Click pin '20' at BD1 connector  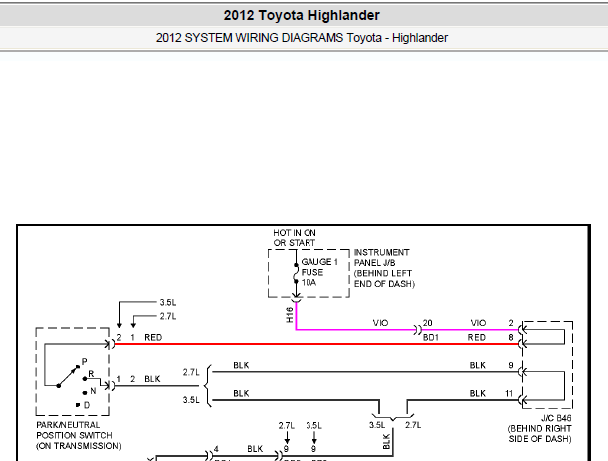point(427,323)
